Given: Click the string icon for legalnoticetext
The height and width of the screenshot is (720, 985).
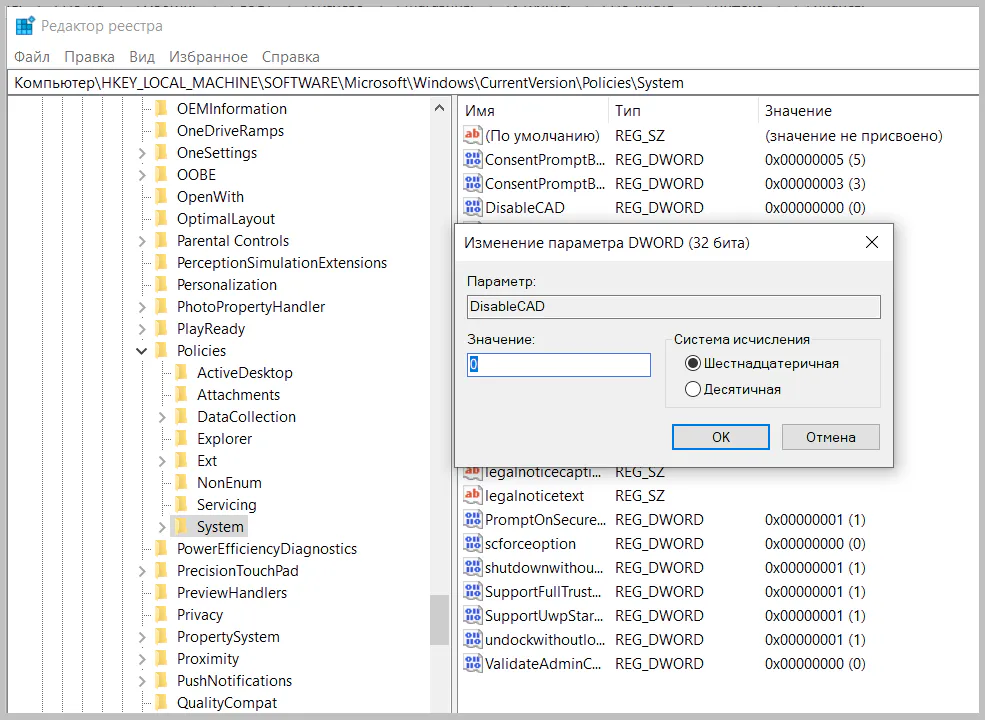Looking at the screenshot, I should 473,496.
